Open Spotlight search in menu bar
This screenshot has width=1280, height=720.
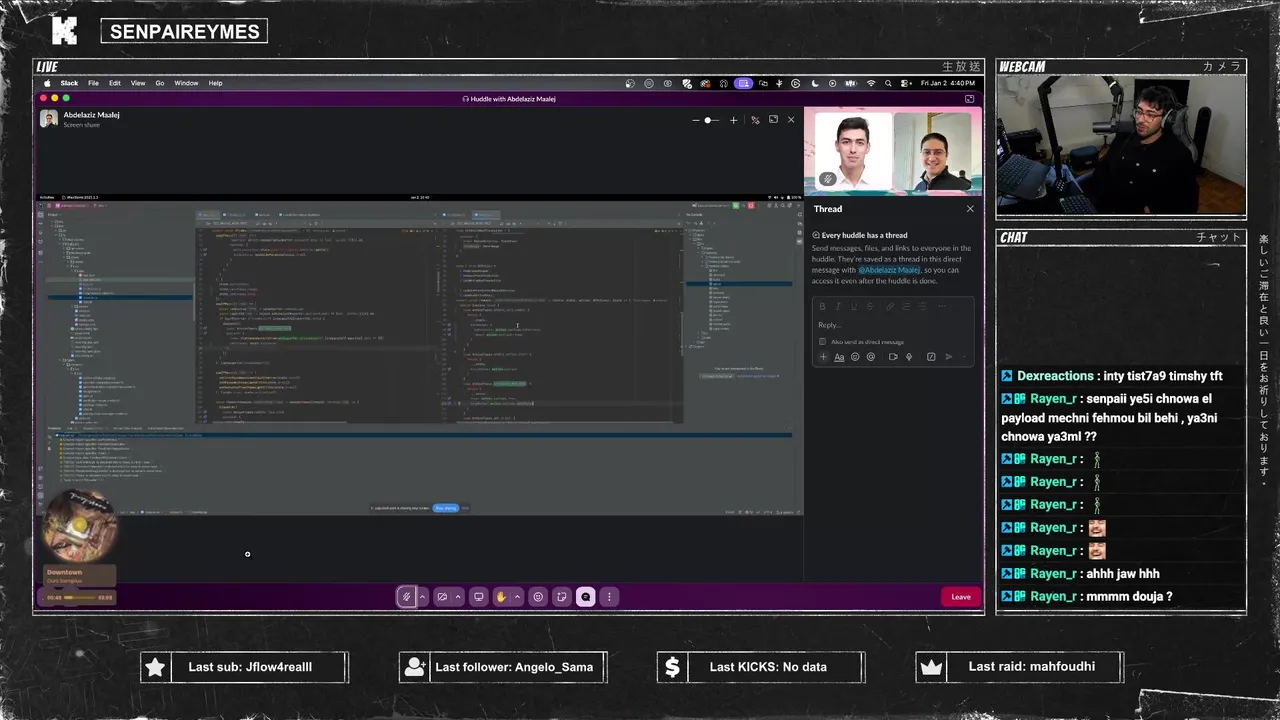point(889,83)
